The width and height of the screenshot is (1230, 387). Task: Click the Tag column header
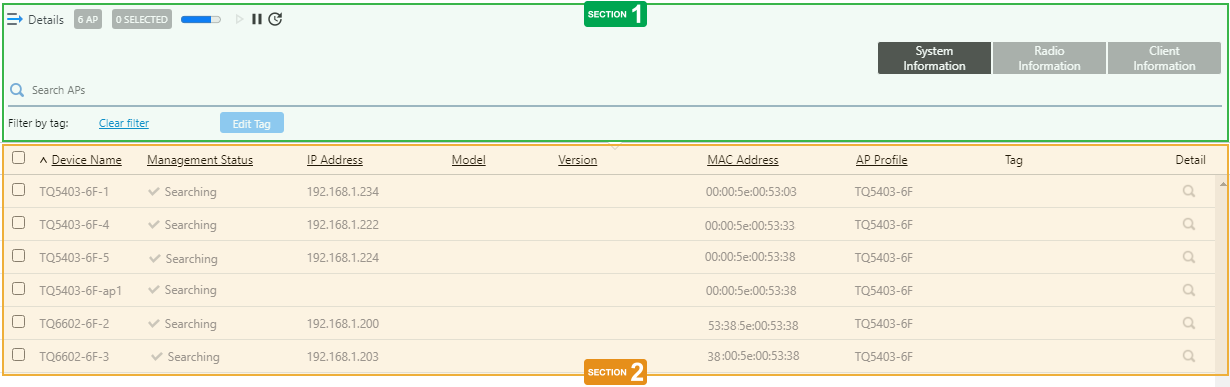click(1014, 160)
